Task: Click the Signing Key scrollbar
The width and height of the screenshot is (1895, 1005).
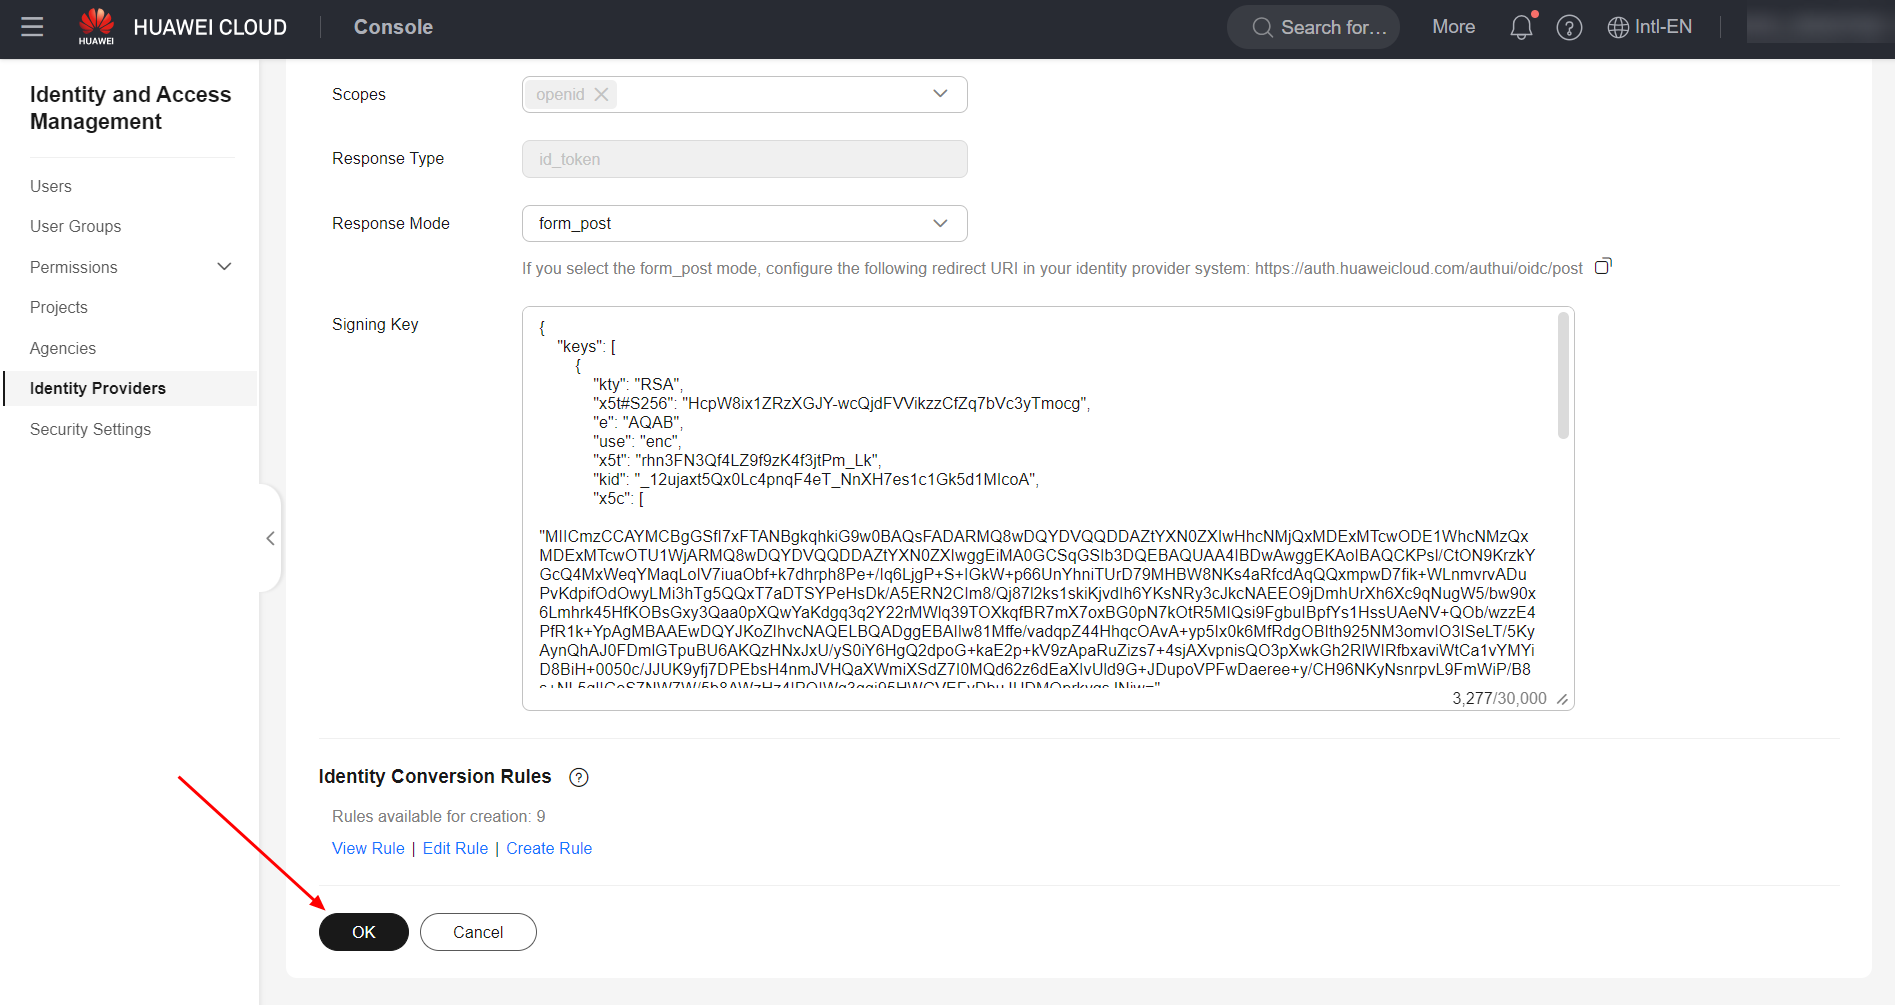Action: pos(1562,376)
